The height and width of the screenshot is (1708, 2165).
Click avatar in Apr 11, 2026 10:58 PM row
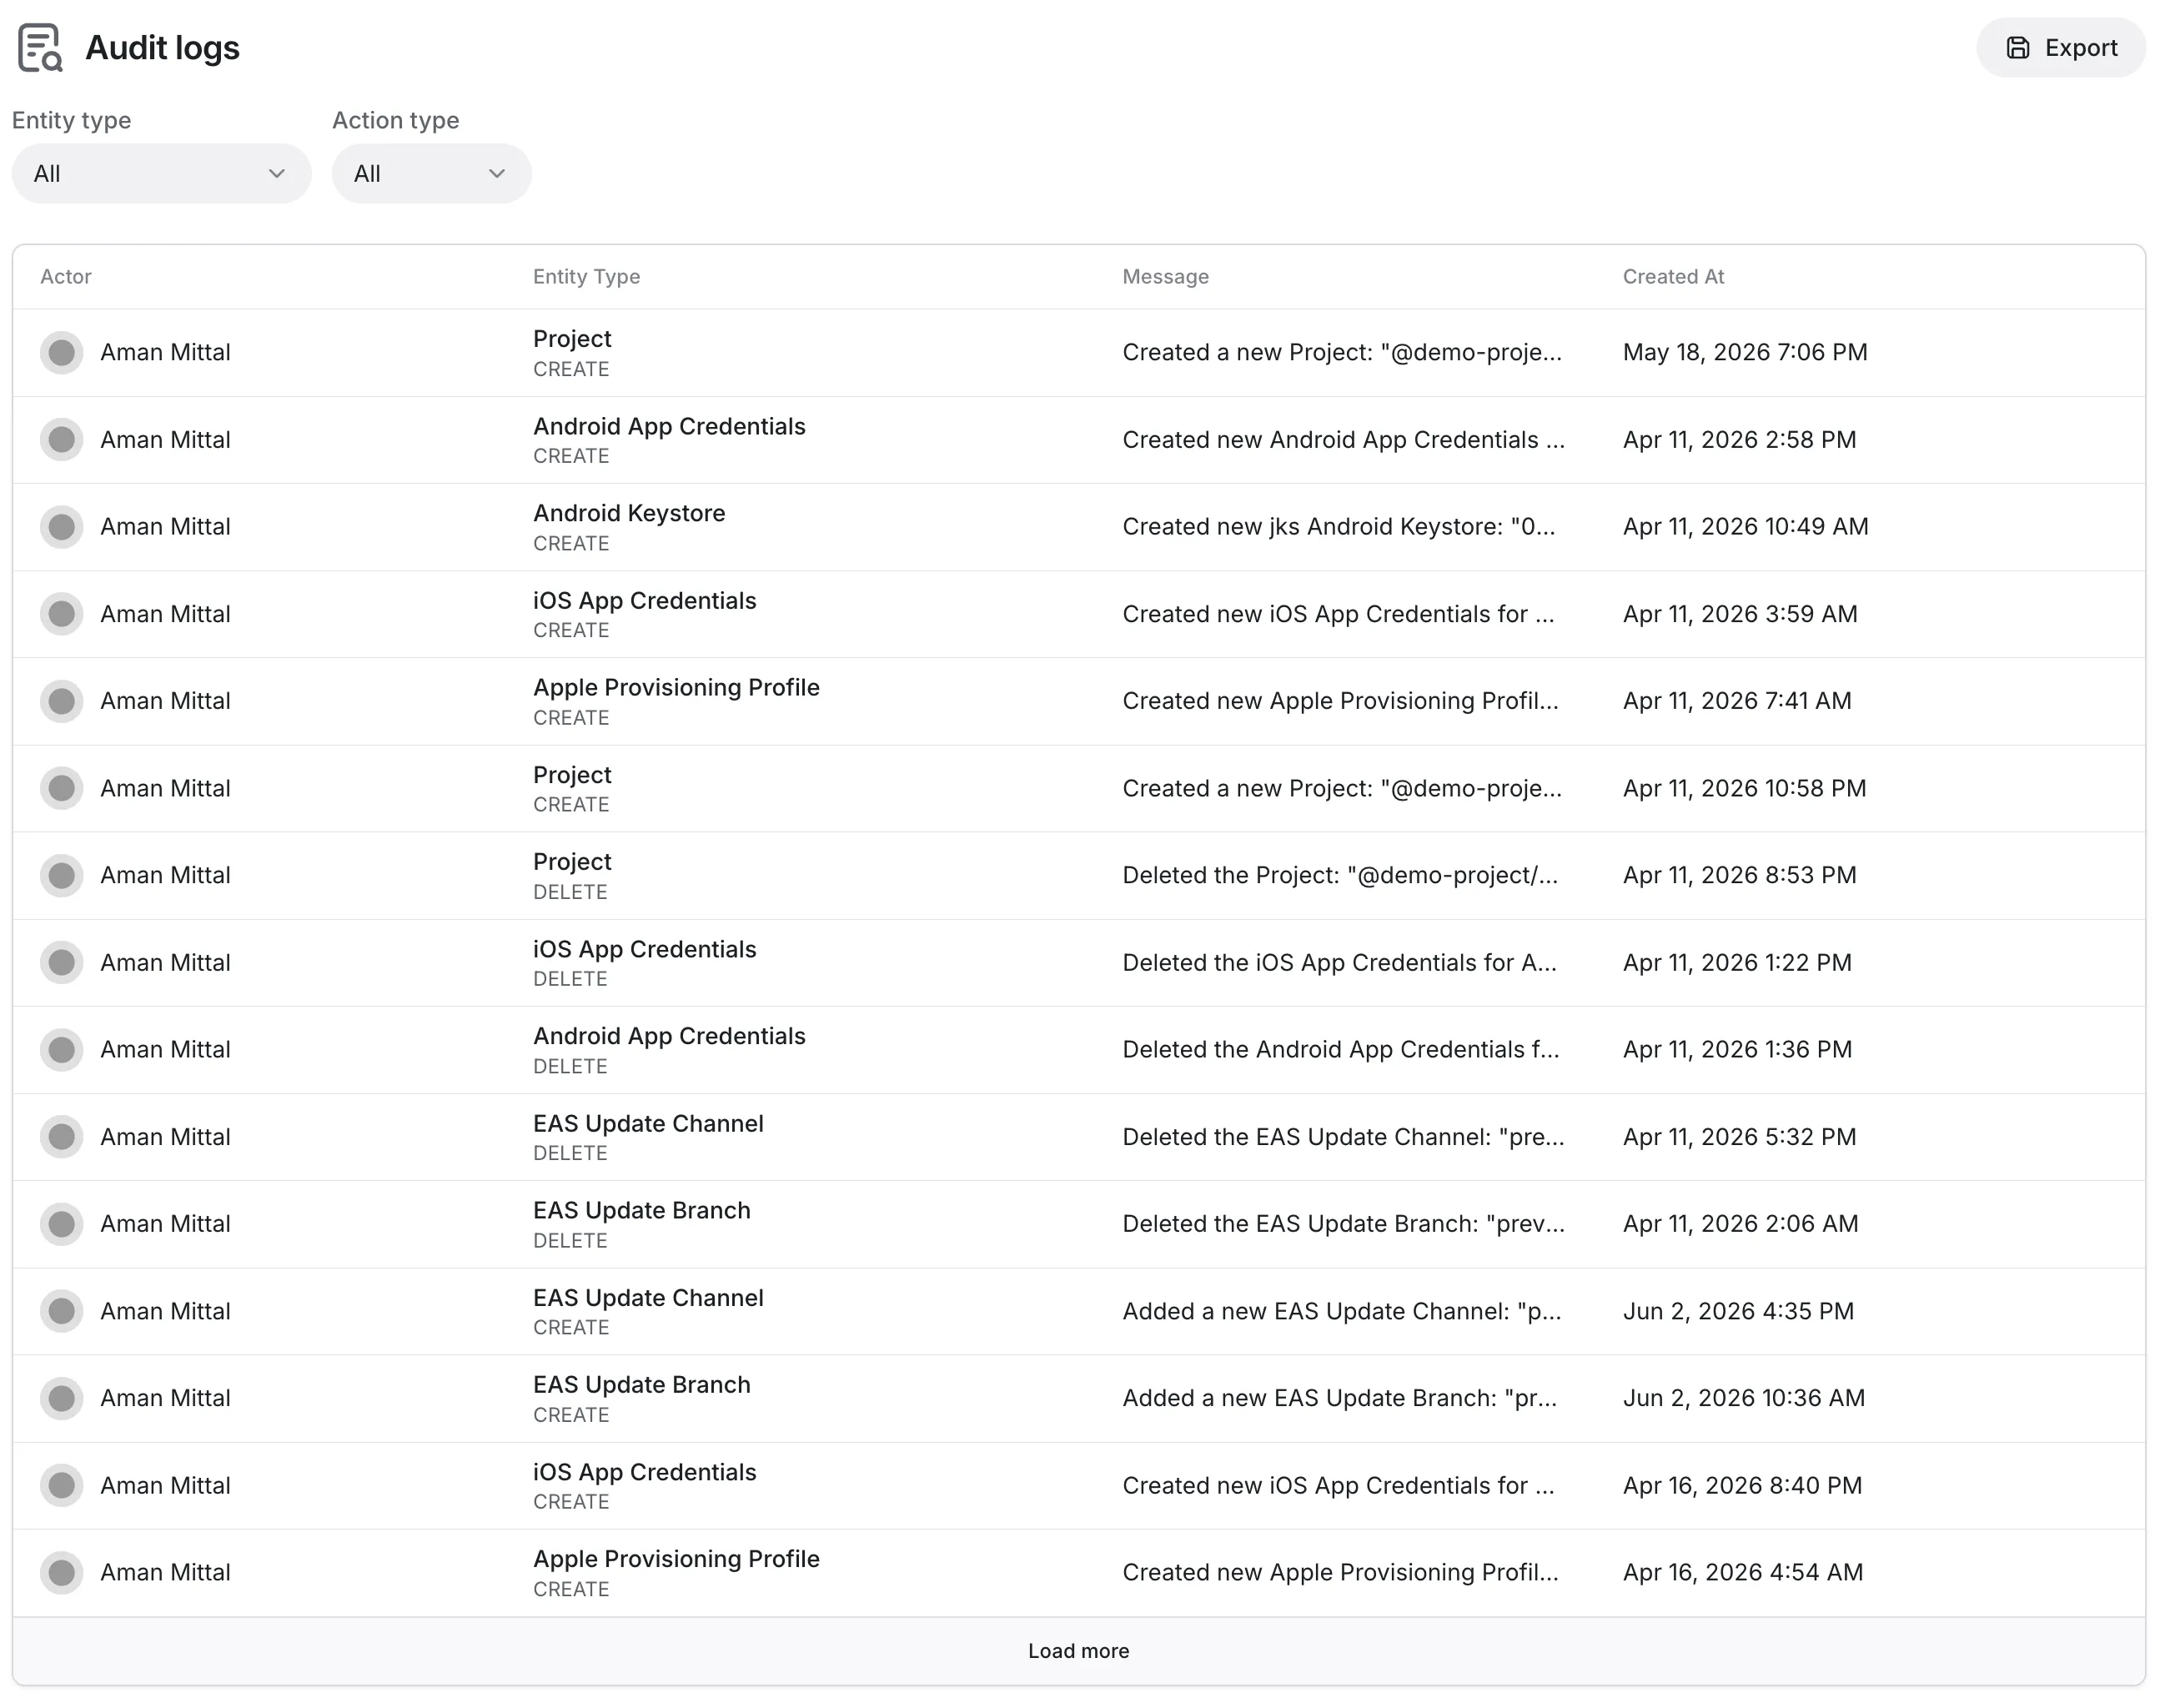pyautogui.click(x=62, y=789)
